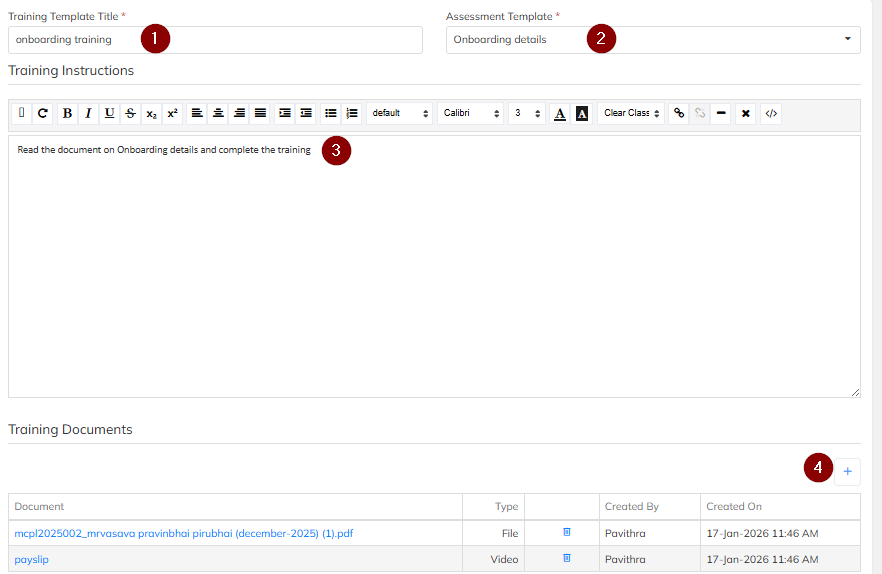Insert a hyperlink with the link icon
The height and width of the screenshot is (574, 882).
679,113
